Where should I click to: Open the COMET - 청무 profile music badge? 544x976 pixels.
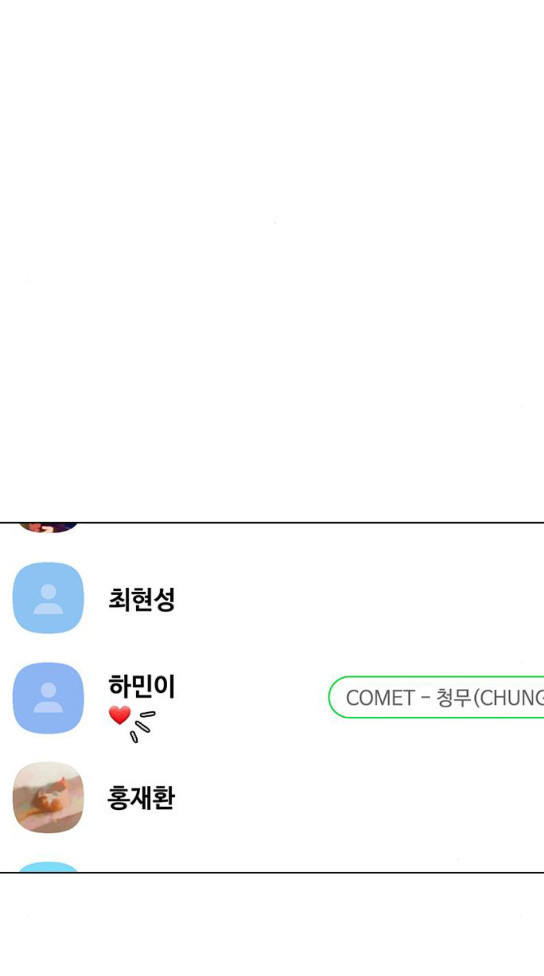point(436,697)
